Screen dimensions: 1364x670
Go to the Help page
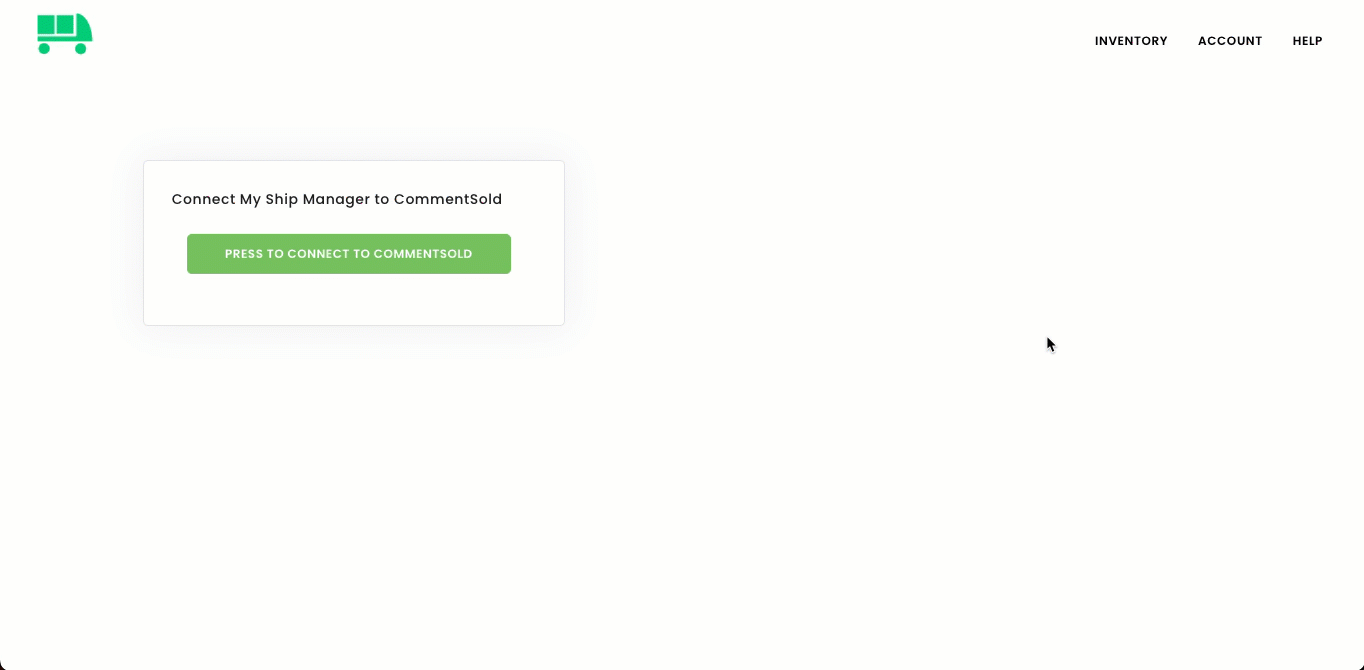[1307, 41]
